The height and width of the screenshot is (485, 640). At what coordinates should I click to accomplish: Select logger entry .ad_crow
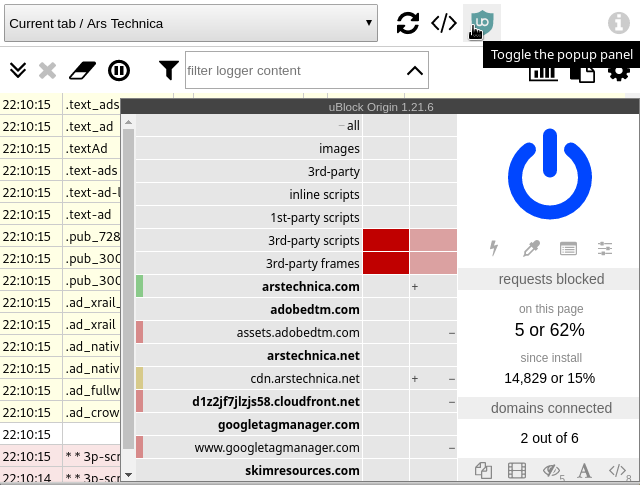point(92,413)
